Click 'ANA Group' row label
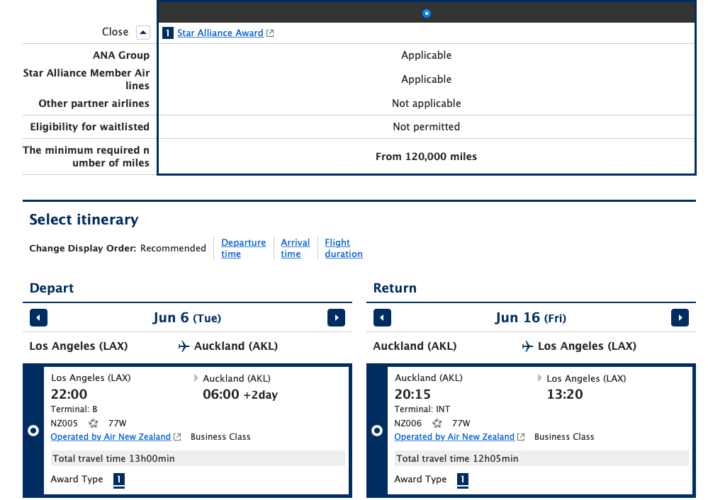The width and height of the screenshot is (708, 500). 121,56
